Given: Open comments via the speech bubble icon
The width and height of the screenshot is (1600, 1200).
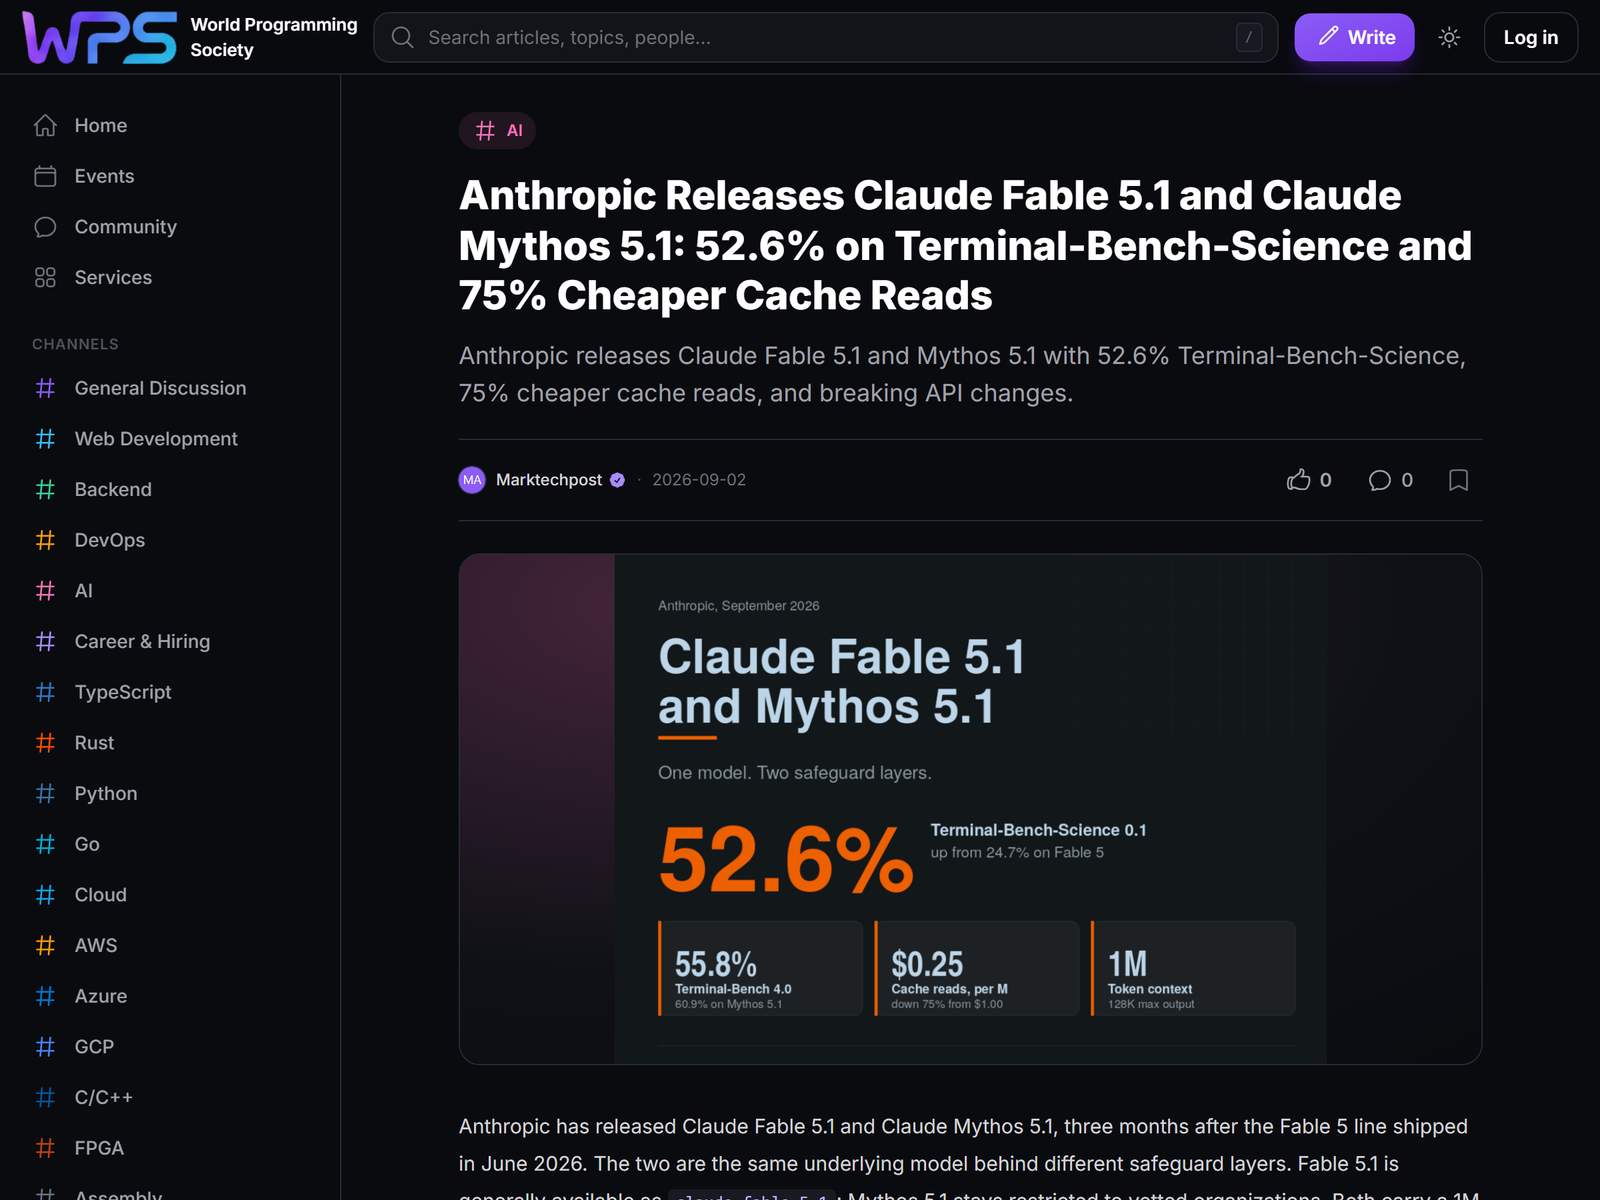Looking at the screenshot, I should [1380, 480].
